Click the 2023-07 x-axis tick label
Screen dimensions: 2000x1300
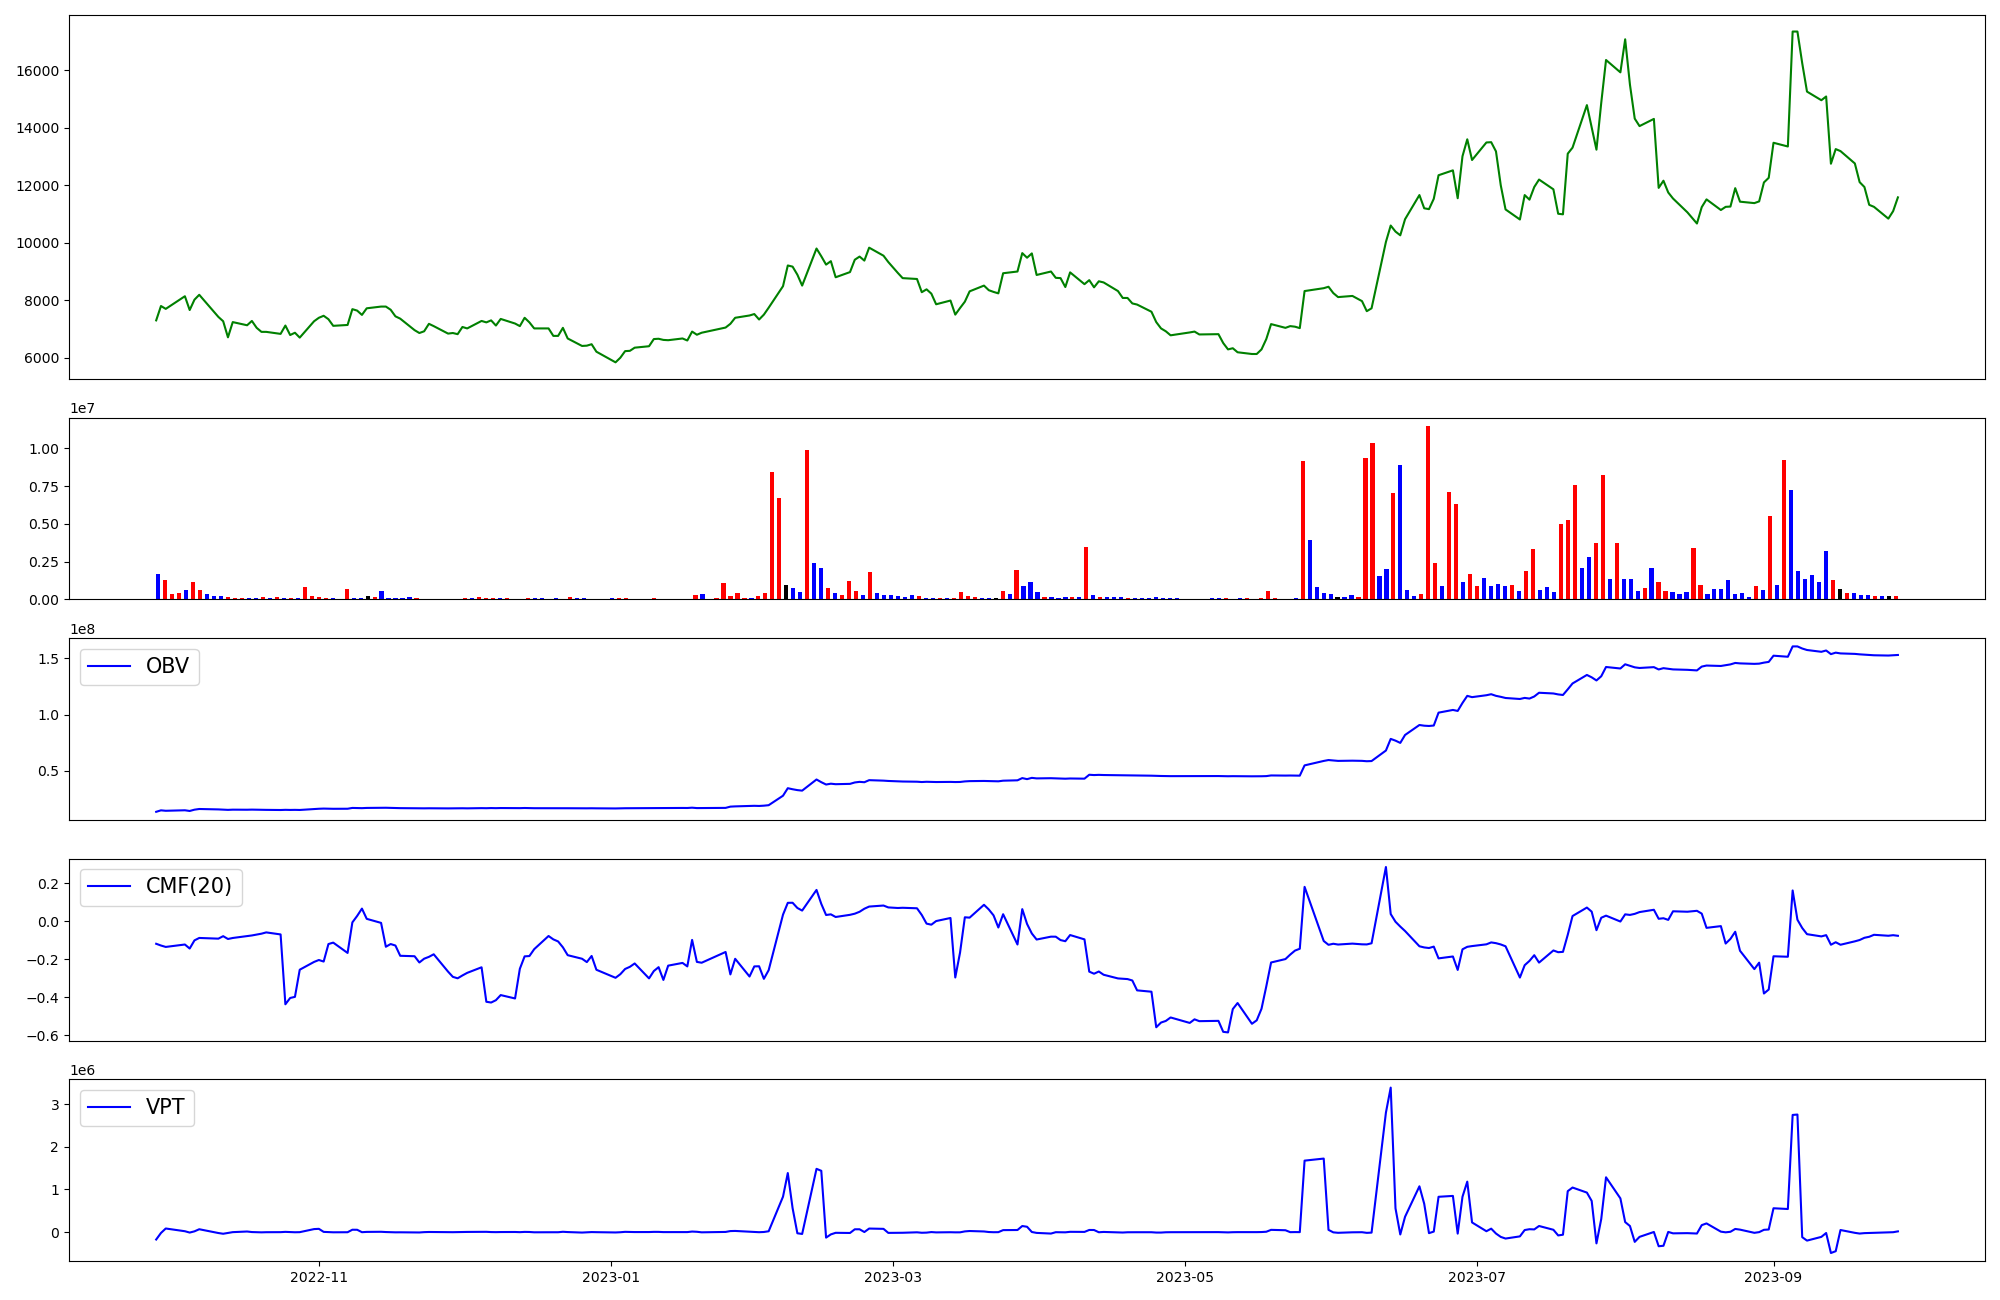click(1477, 1277)
